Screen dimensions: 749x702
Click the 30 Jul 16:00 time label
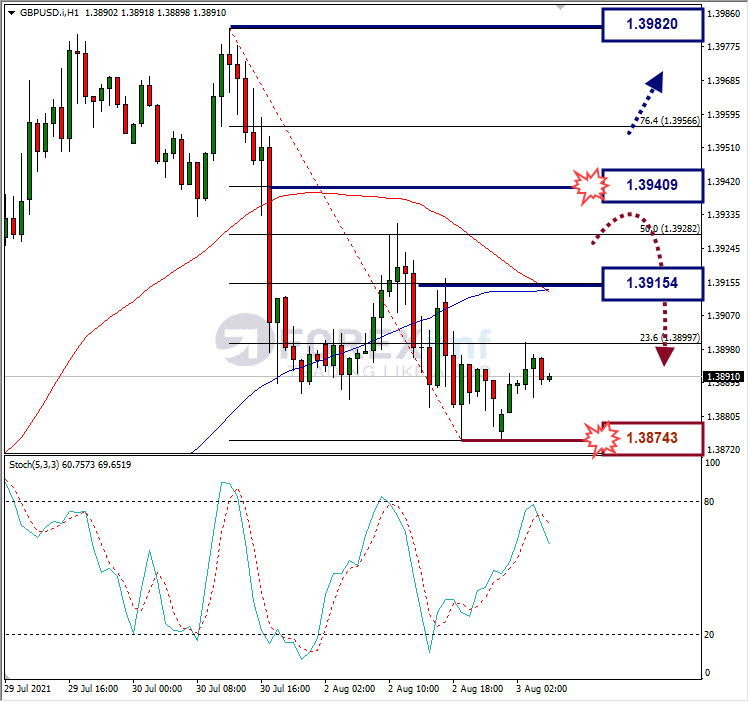[x=285, y=689]
